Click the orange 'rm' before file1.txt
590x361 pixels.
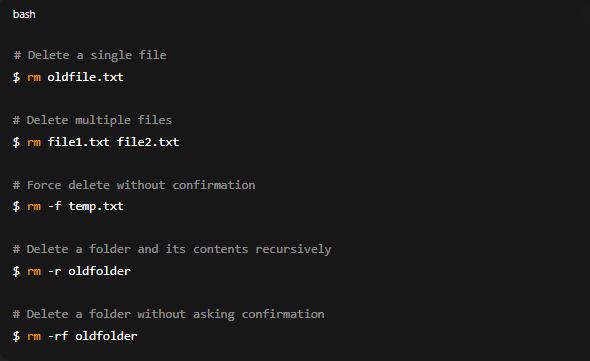click(34, 142)
